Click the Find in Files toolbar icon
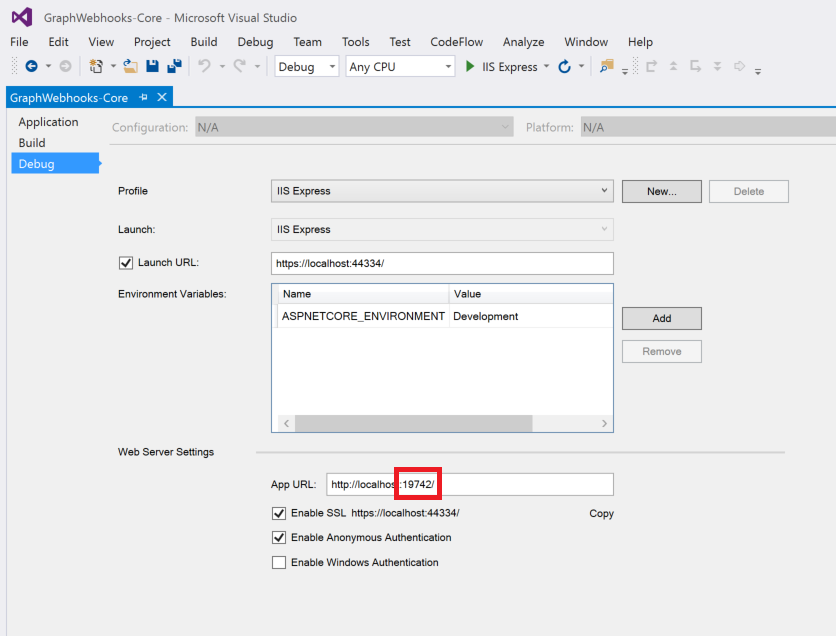836x636 pixels. tap(607, 66)
